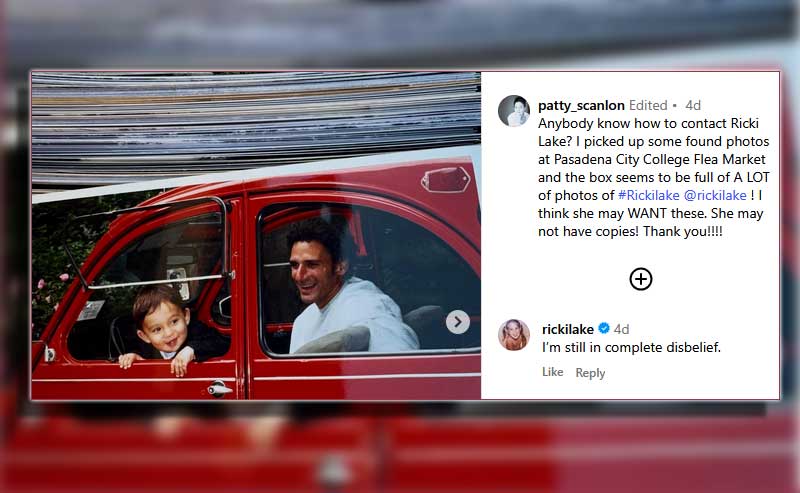Click the red car door handle in photo
Viewport: 800px width, 493px height.
pyautogui.click(x=220, y=389)
